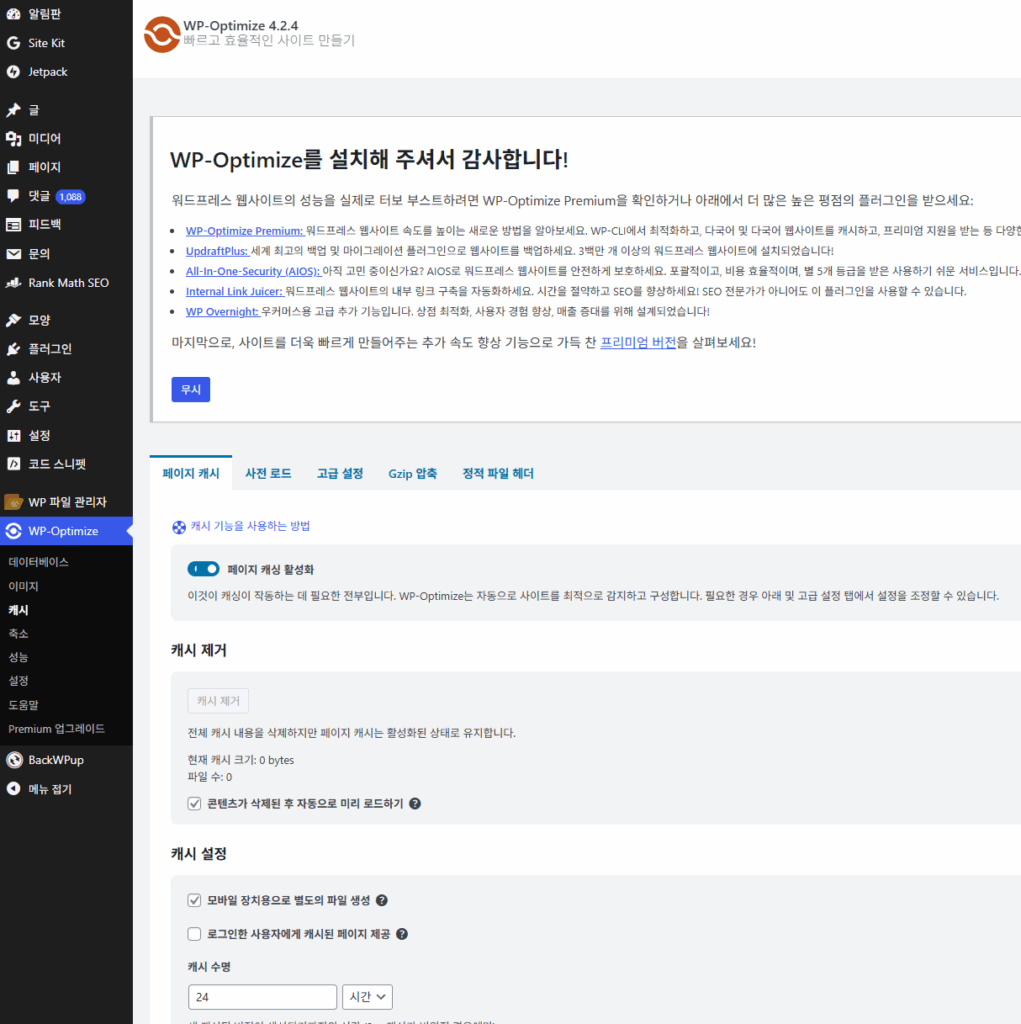Screen dimensions: 1021x1024
Task: Open the 프리미엄 버전 link
Action: [638, 343]
